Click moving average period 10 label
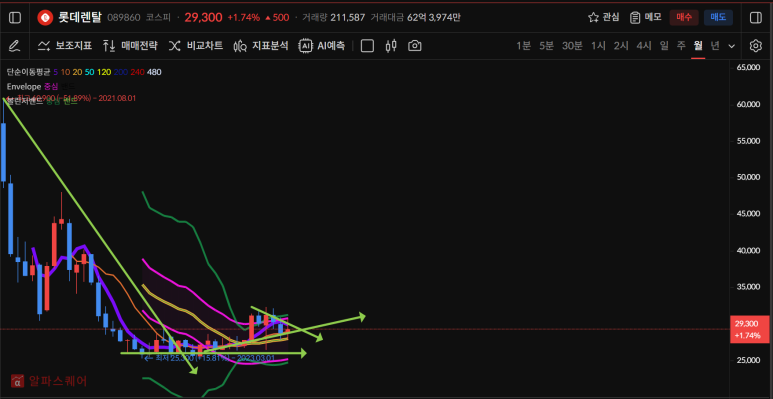 65,72
